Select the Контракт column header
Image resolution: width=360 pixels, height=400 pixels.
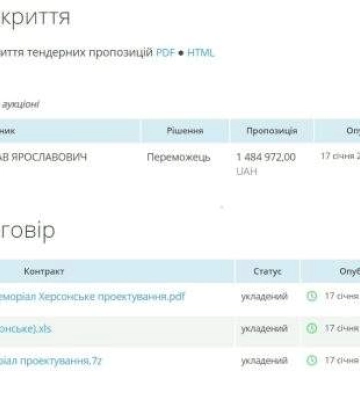coord(44,271)
